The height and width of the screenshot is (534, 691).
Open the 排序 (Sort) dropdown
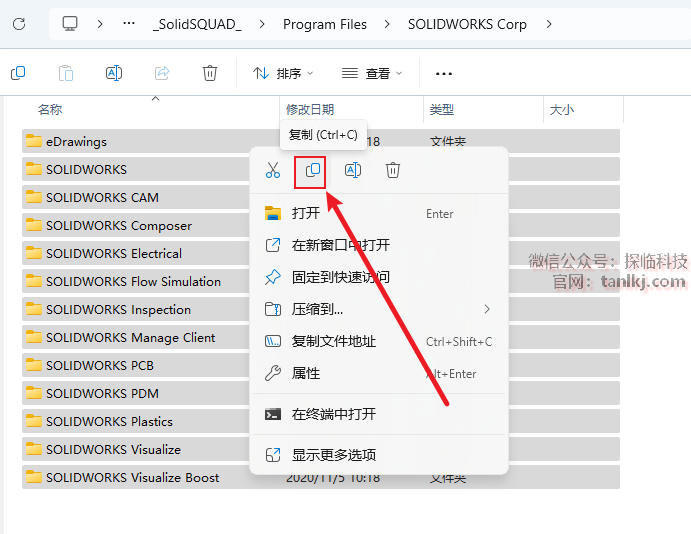pyautogui.click(x=283, y=73)
